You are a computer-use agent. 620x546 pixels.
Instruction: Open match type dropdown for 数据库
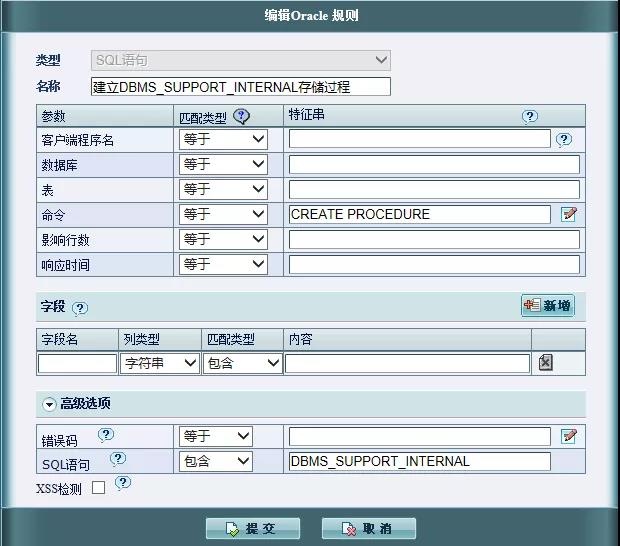tap(223, 164)
